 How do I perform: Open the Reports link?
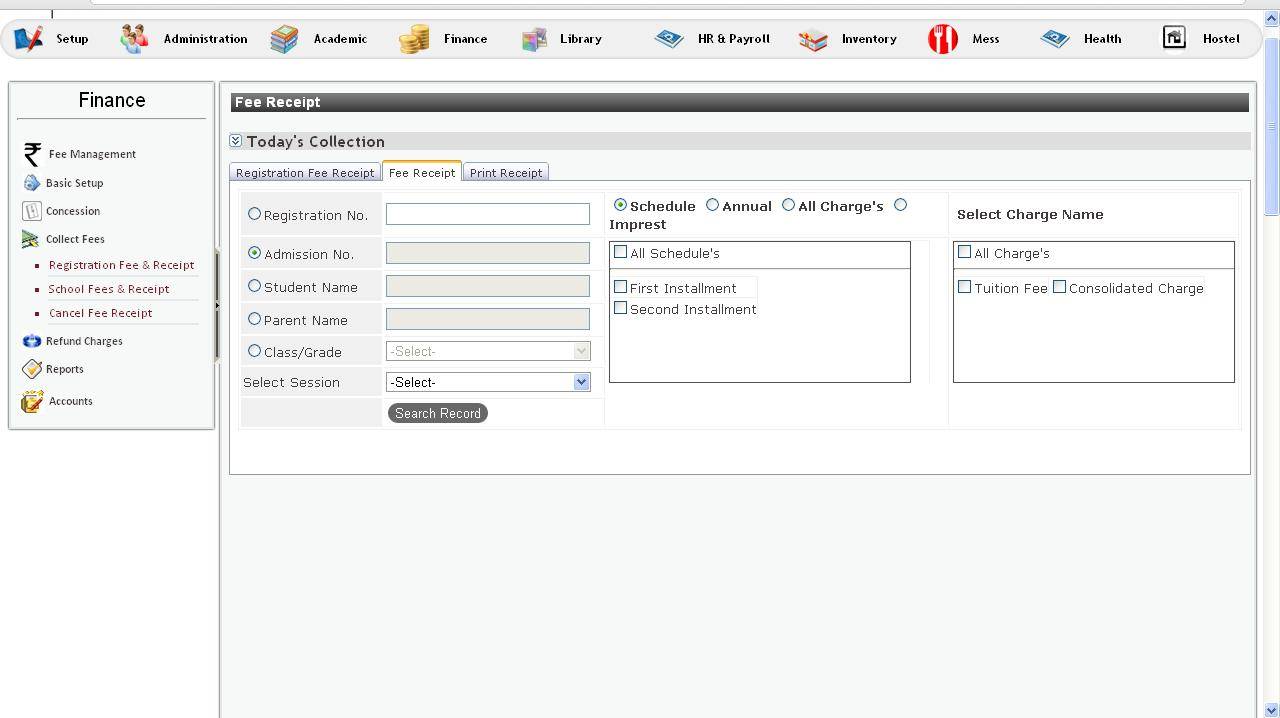click(x=65, y=369)
